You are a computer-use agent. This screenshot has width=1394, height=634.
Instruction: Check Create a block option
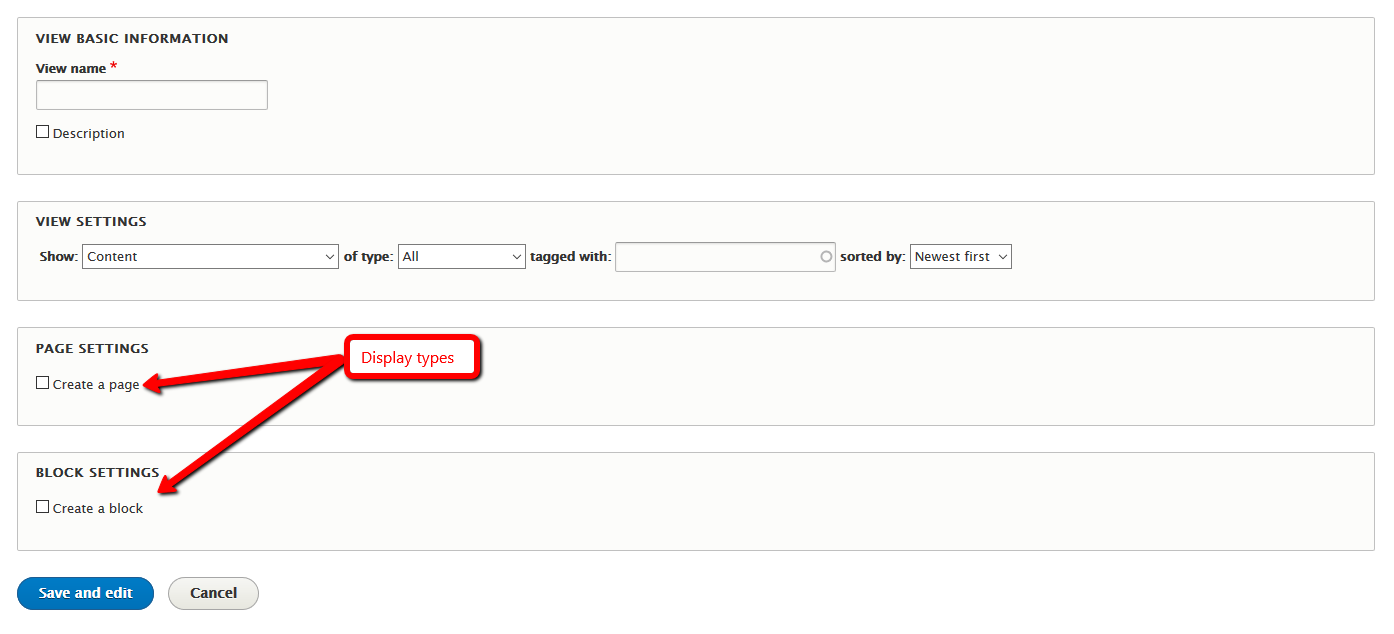click(42, 506)
